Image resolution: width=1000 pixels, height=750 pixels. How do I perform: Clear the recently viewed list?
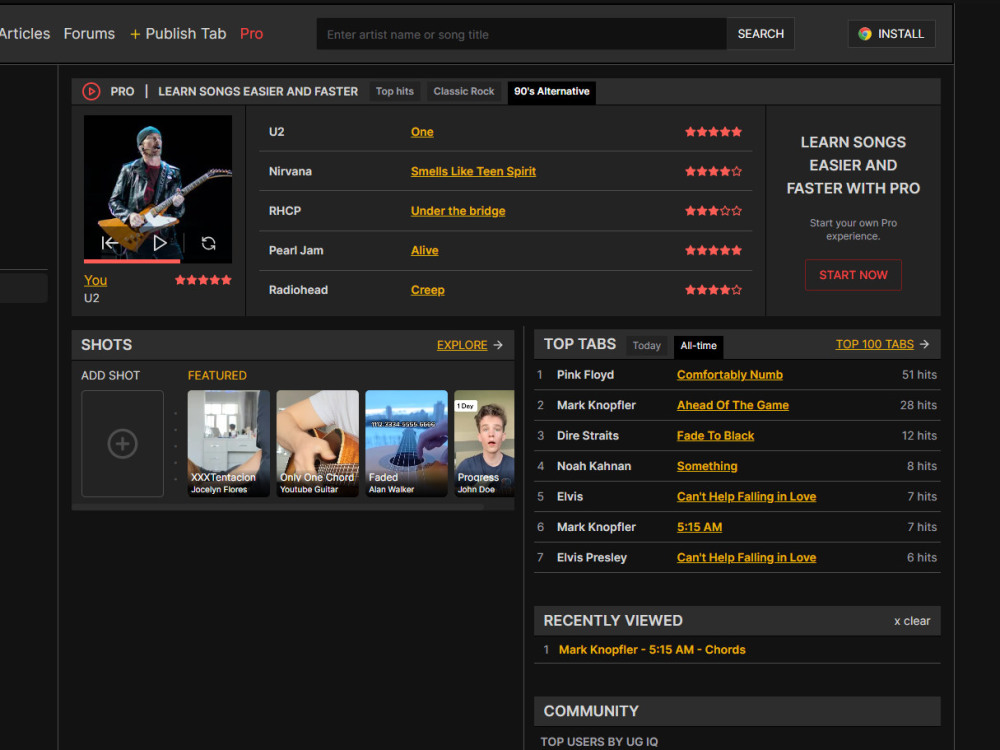tap(912, 621)
